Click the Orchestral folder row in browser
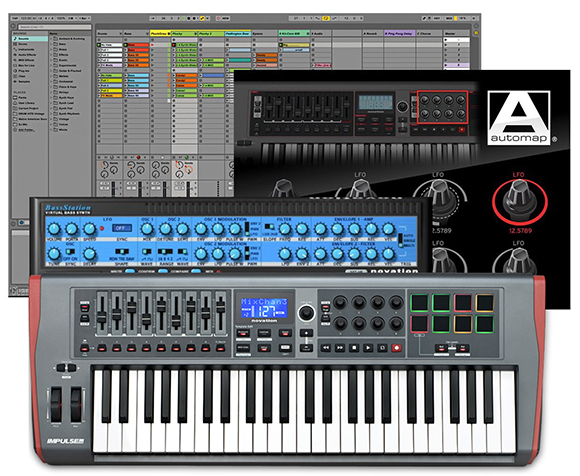This screenshot has width=580, height=476. tap(70, 81)
